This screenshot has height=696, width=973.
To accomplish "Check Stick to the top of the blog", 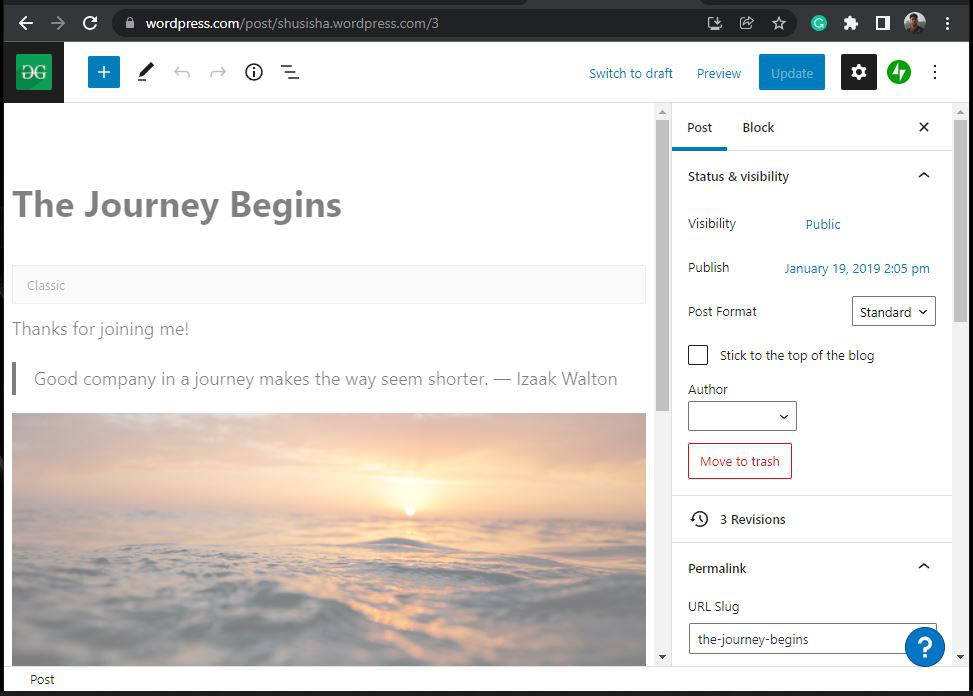I will [698, 355].
